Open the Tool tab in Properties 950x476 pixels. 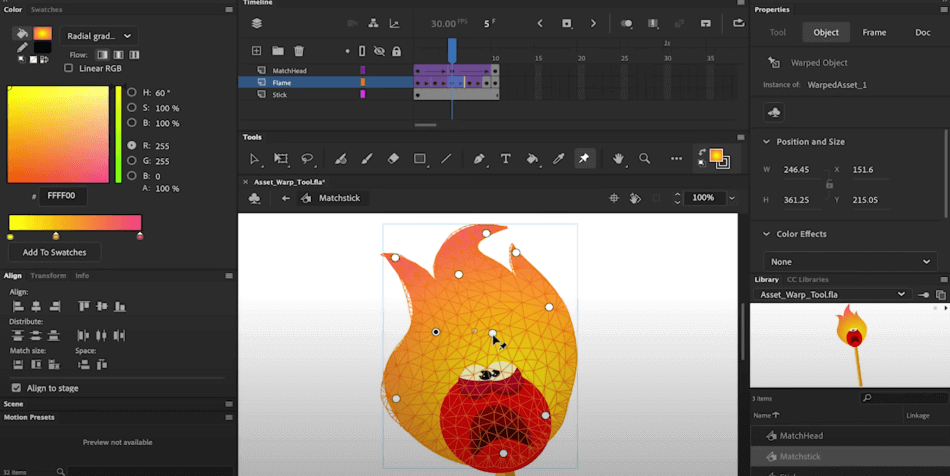pos(778,32)
